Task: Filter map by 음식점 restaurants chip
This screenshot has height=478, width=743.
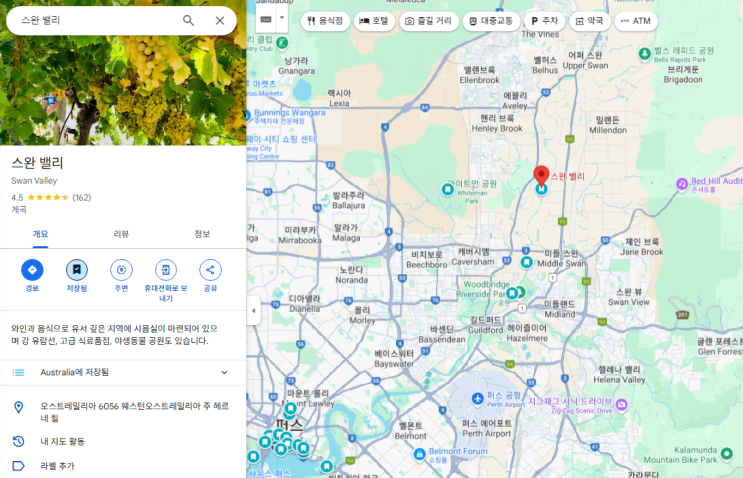Action: pos(326,21)
